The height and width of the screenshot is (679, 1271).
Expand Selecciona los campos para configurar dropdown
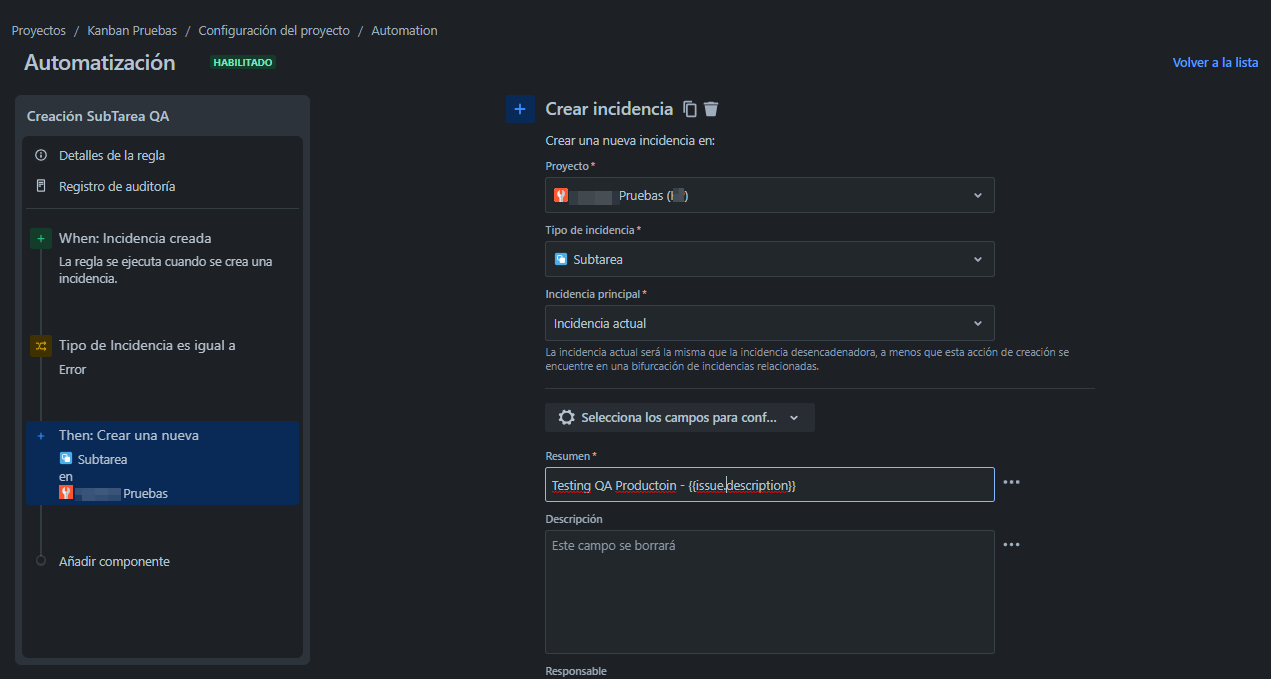coord(680,418)
